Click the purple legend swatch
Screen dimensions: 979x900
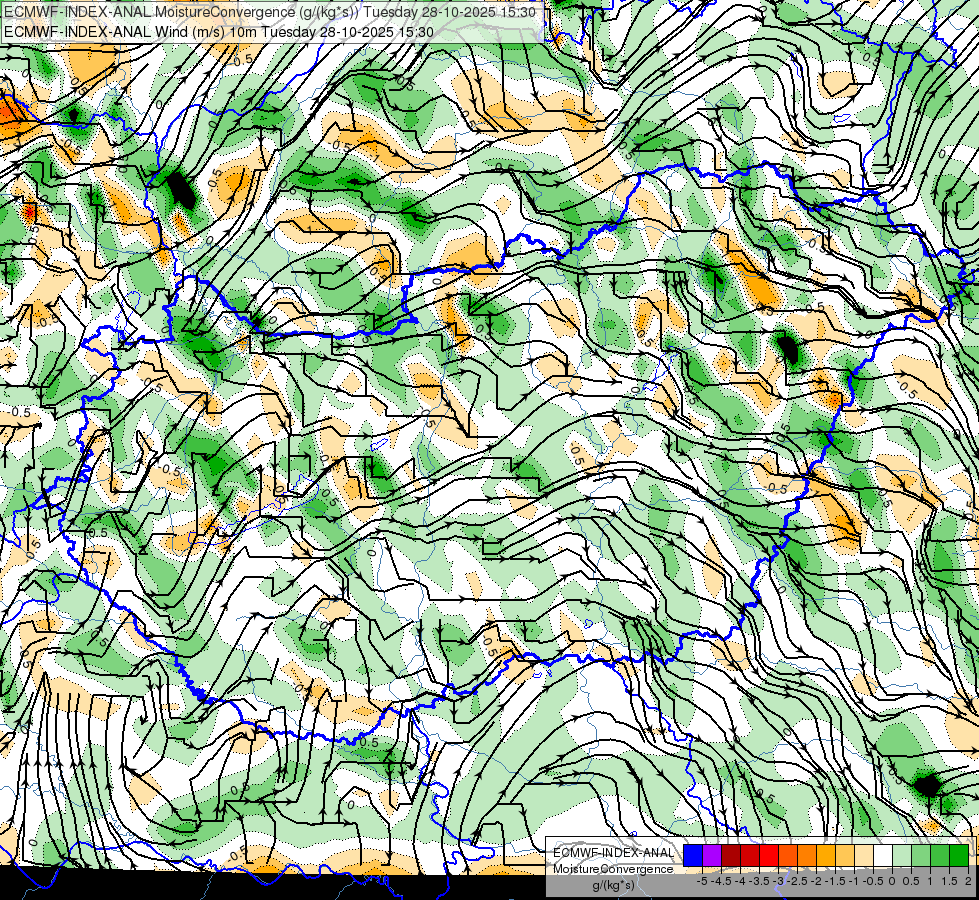712,855
